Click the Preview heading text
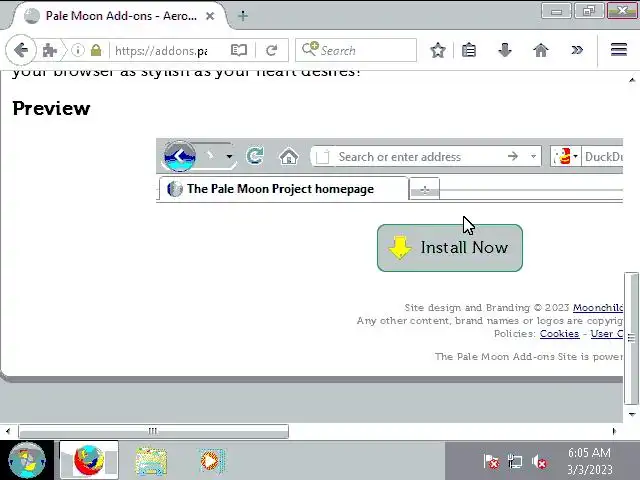This screenshot has height=480, width=640. tap(51, 109)
